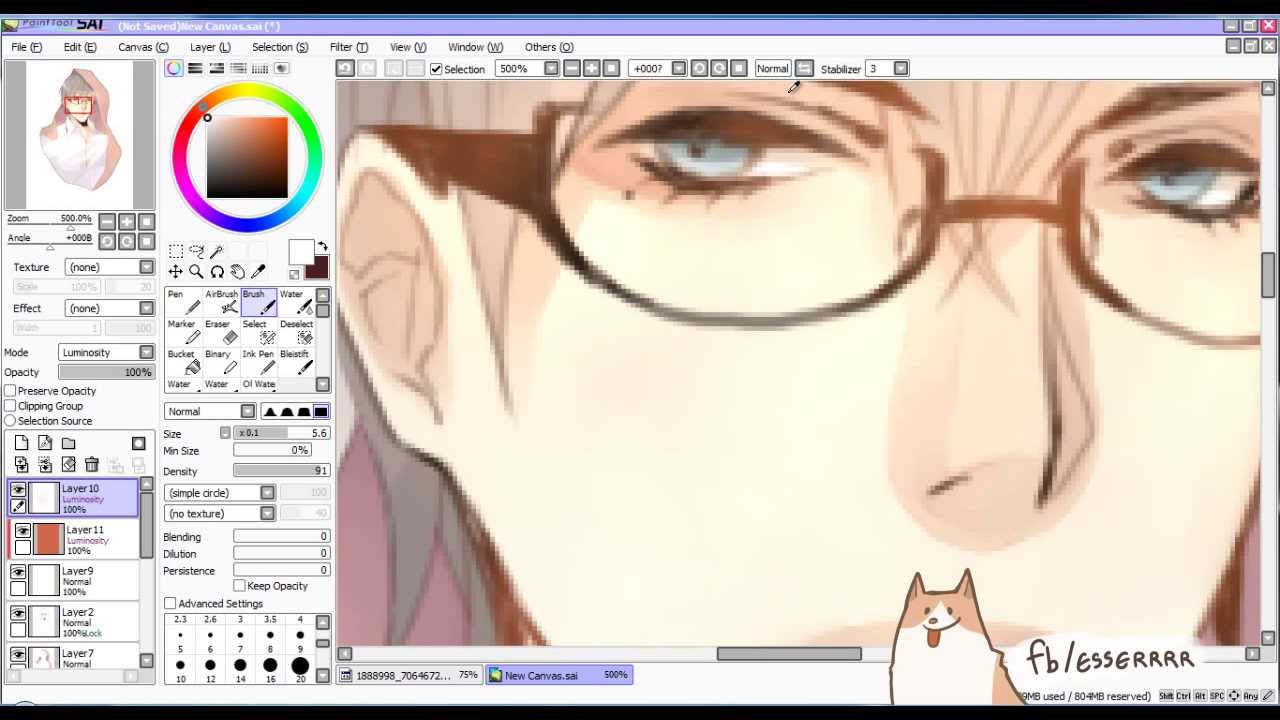Image resolution: width=1280 pixels, height=720 pixels.
Task: Create a new layer folder
Action: (68, 443)
